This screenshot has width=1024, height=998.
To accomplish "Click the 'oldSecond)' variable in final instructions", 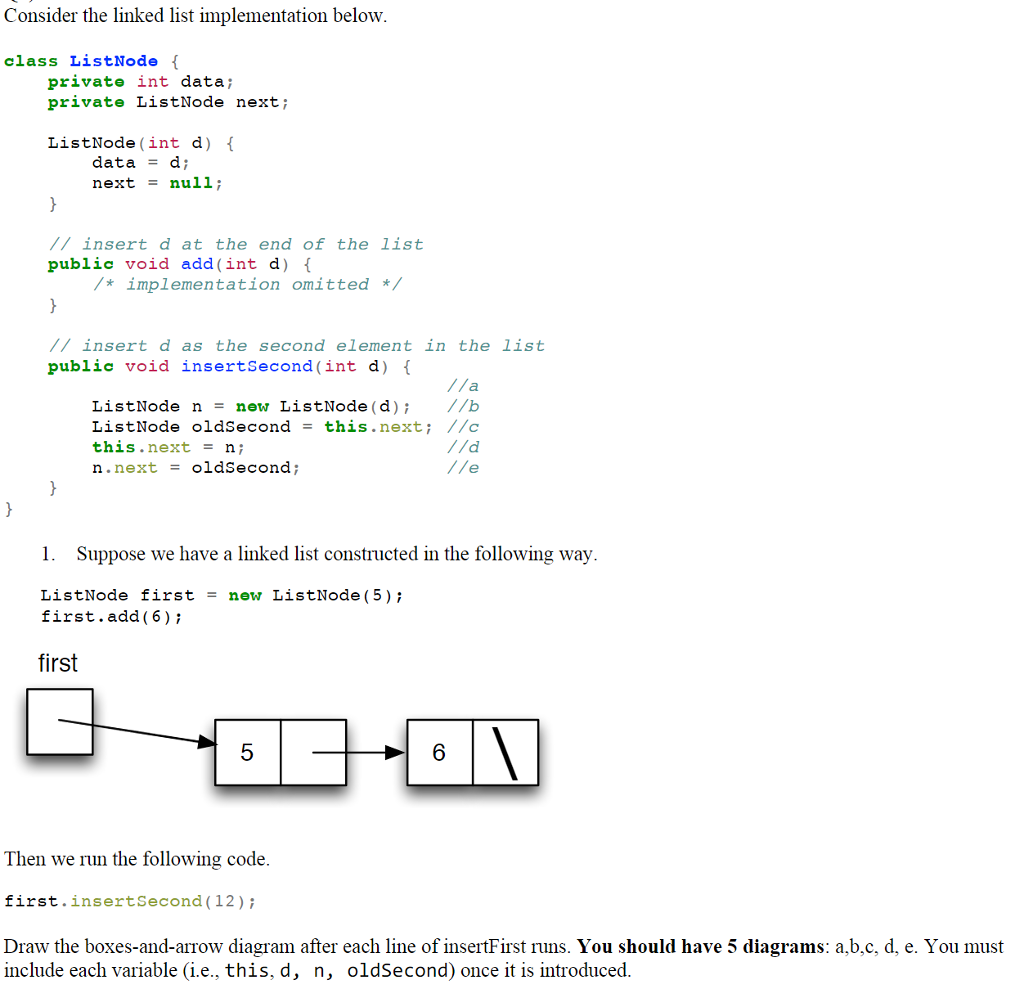I will click(x=401, y=971).
